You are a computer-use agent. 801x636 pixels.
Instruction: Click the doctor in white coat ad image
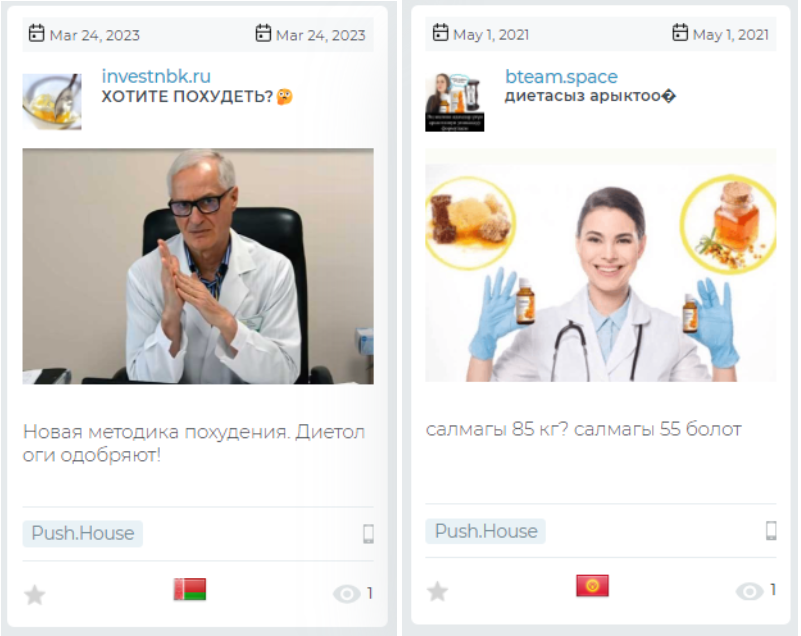198,266
